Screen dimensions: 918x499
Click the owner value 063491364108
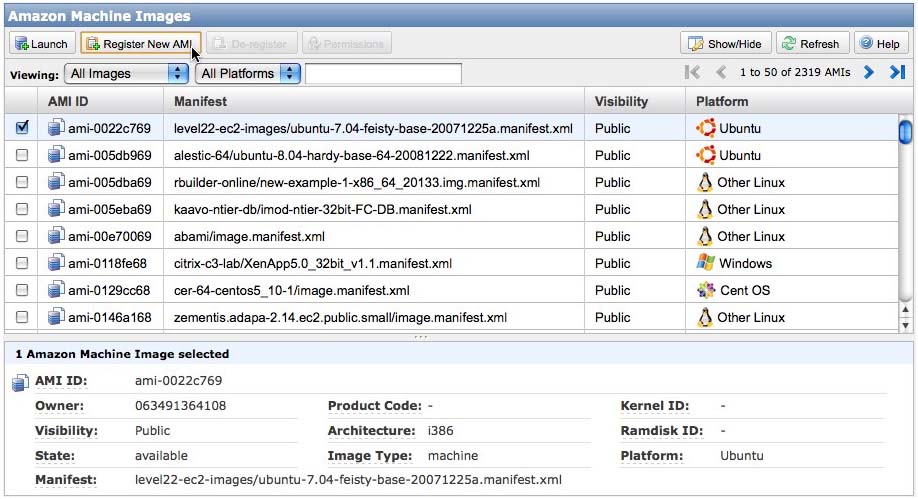180,405
